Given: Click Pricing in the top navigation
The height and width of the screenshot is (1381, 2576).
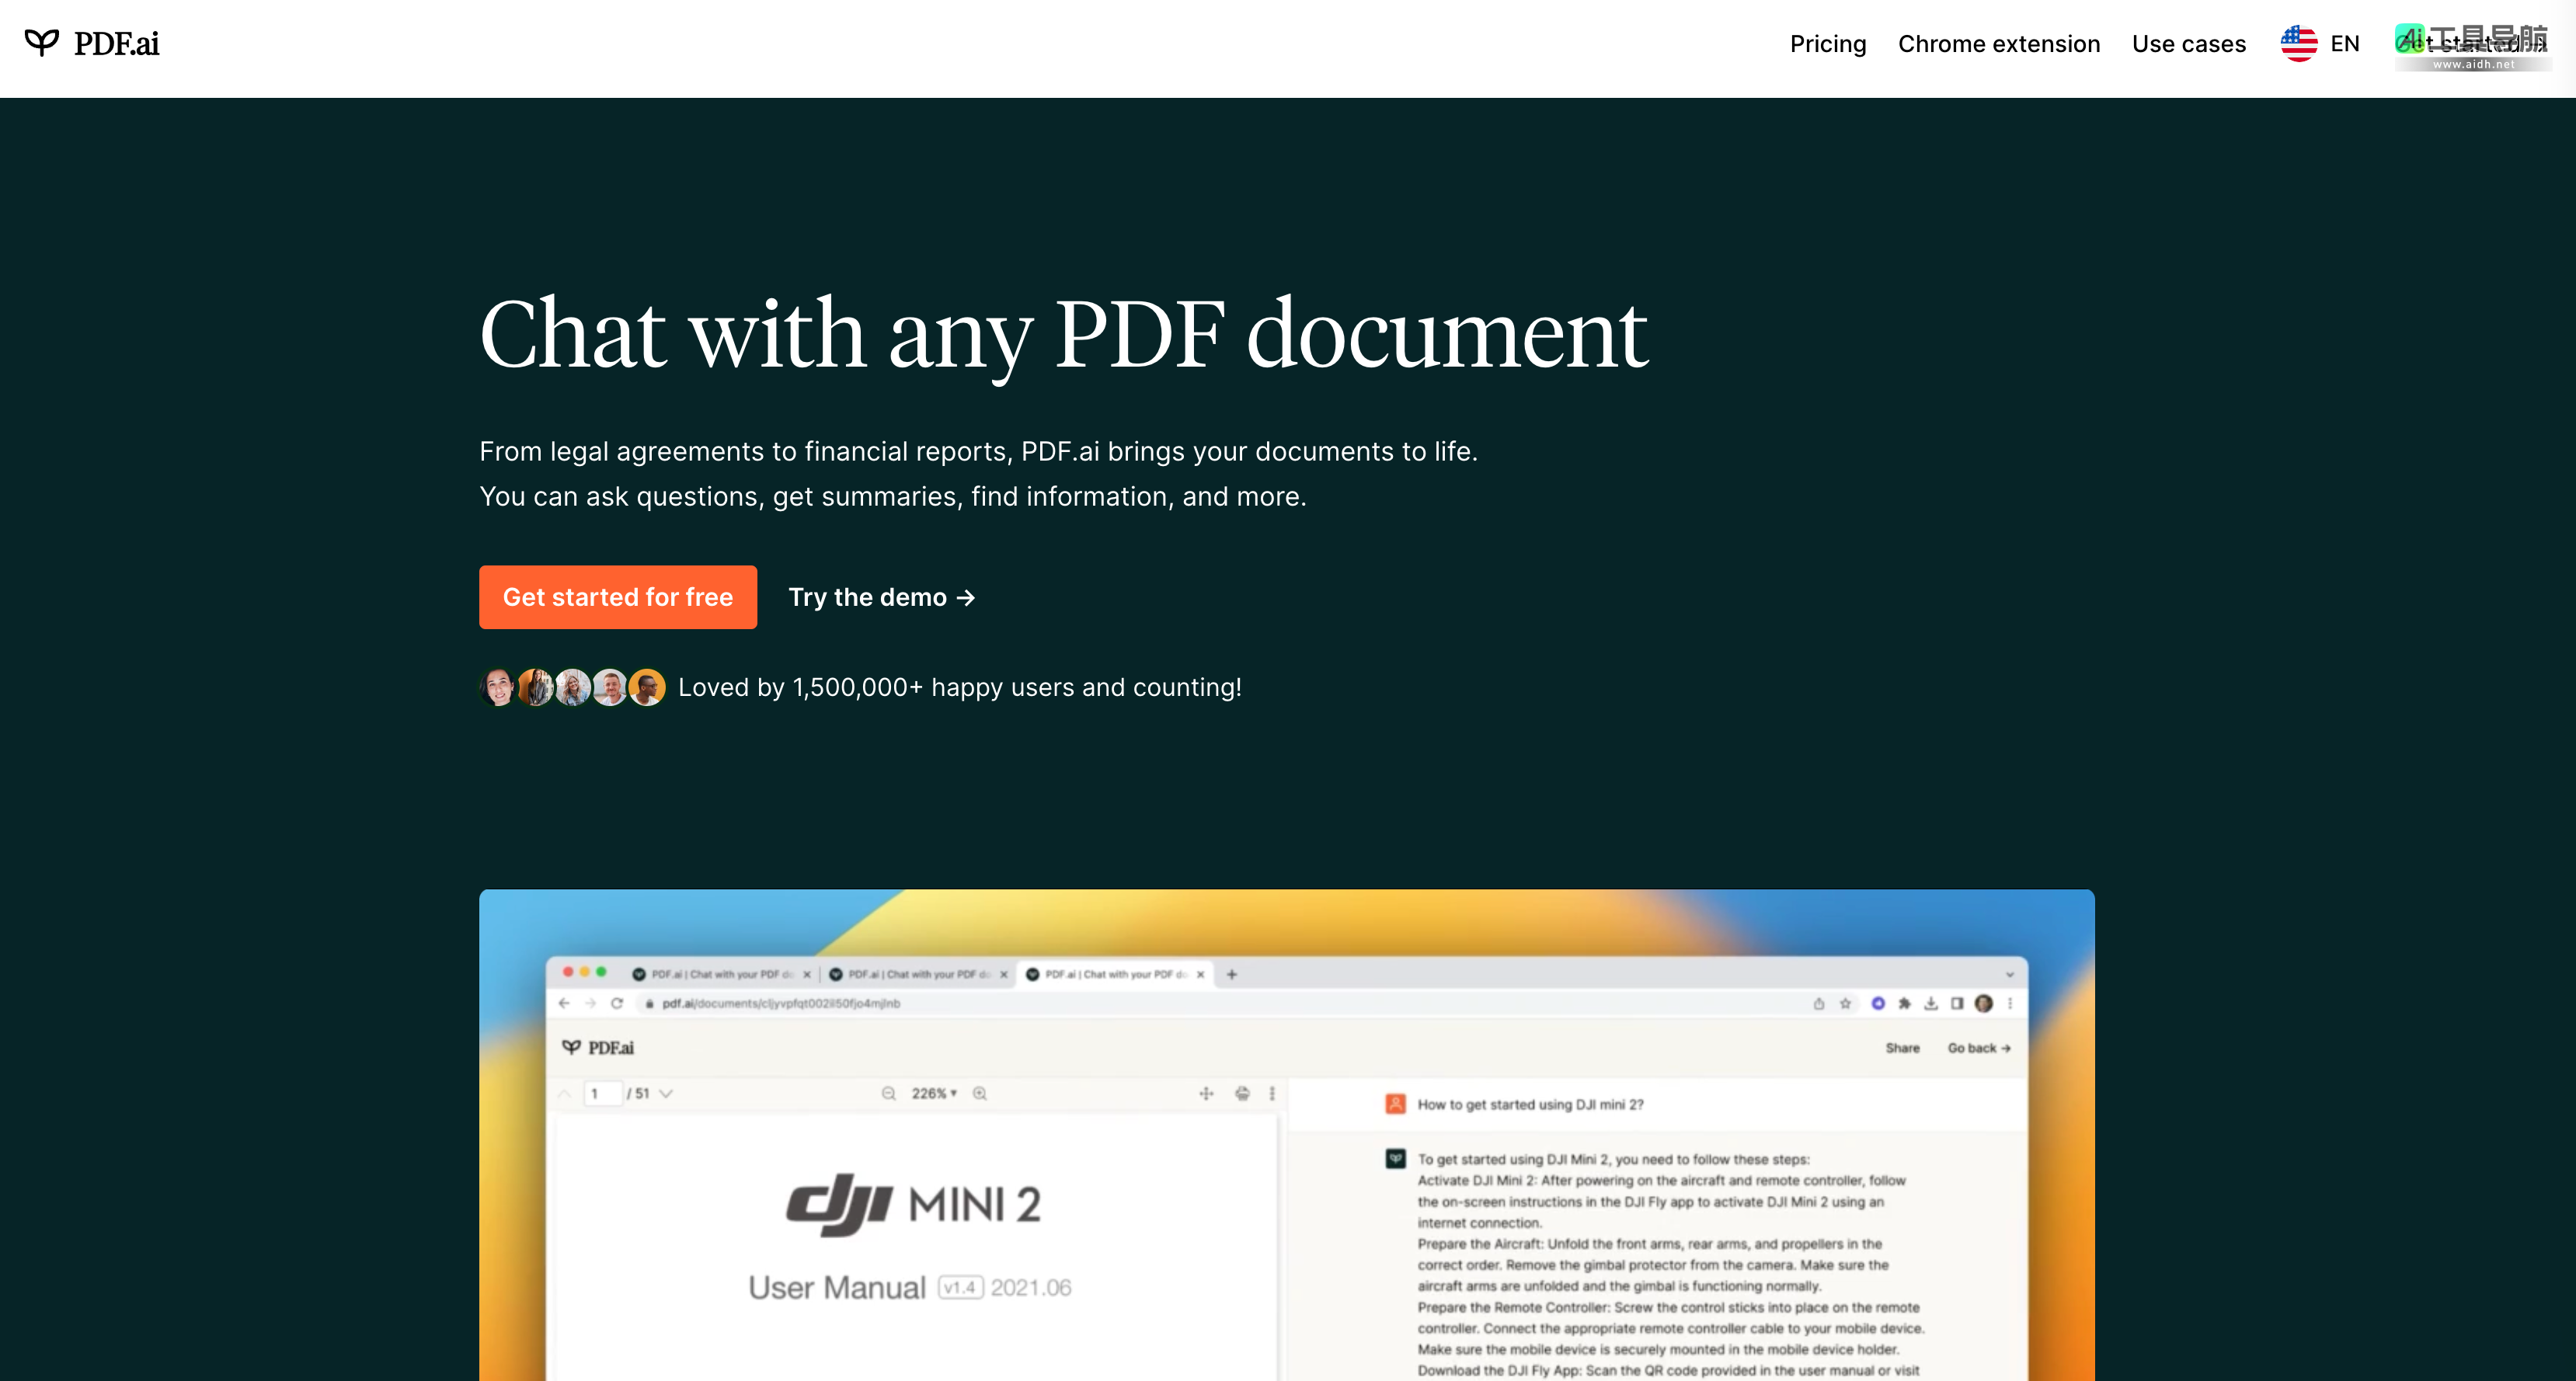Looking at the screenshot, I should 1828,43.
